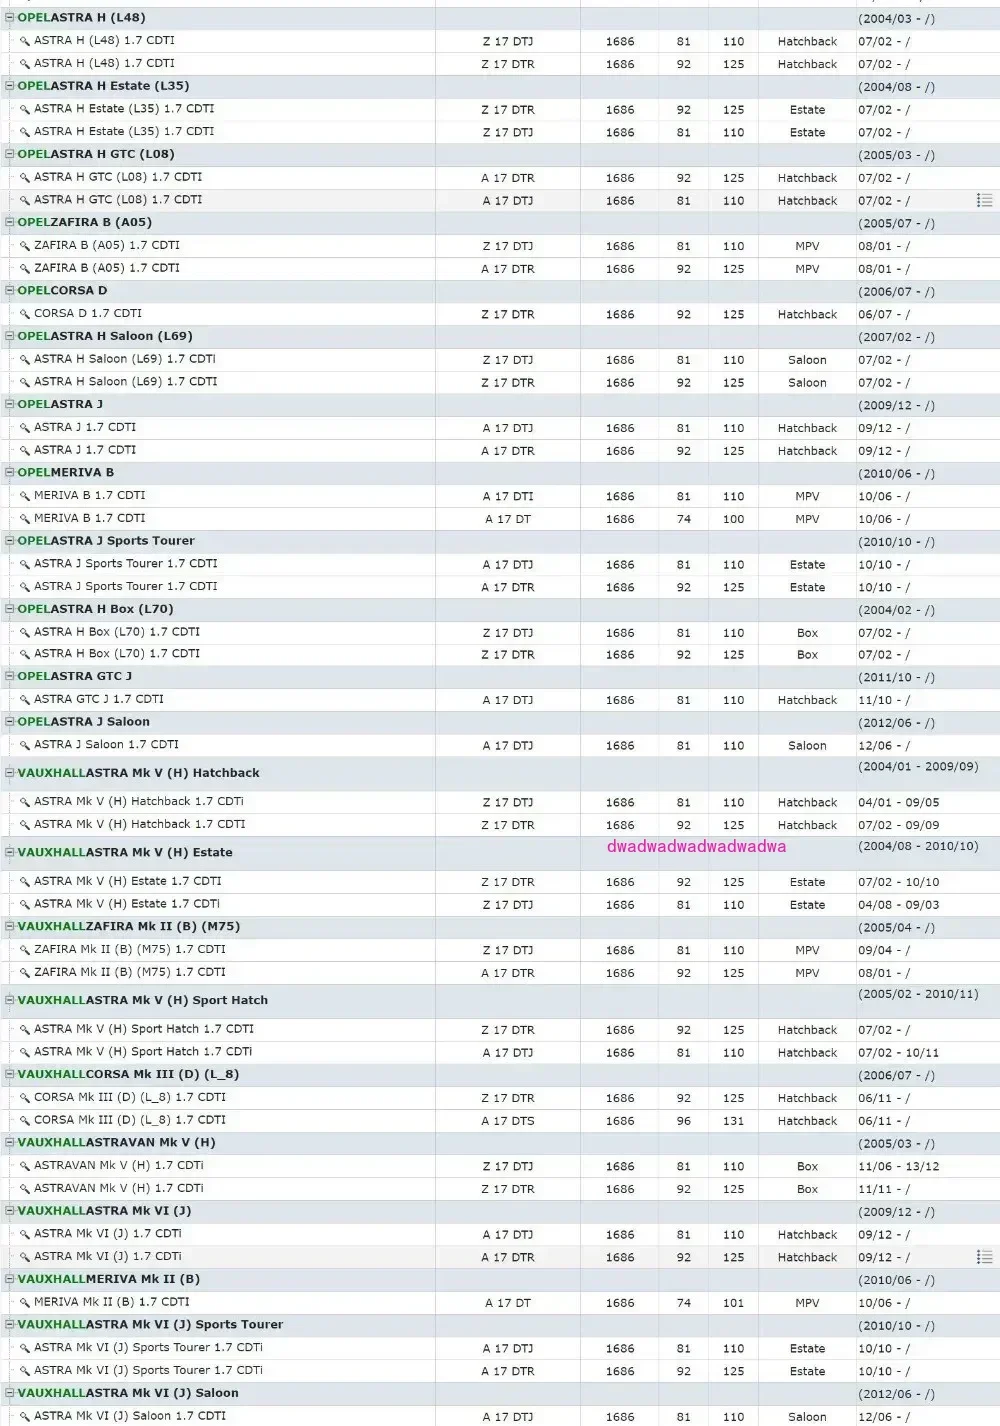Select the OPEL ASTRA J Sports Tourer header
The height and width of the screenshot is (1426, 1000).
pos(106,541)
